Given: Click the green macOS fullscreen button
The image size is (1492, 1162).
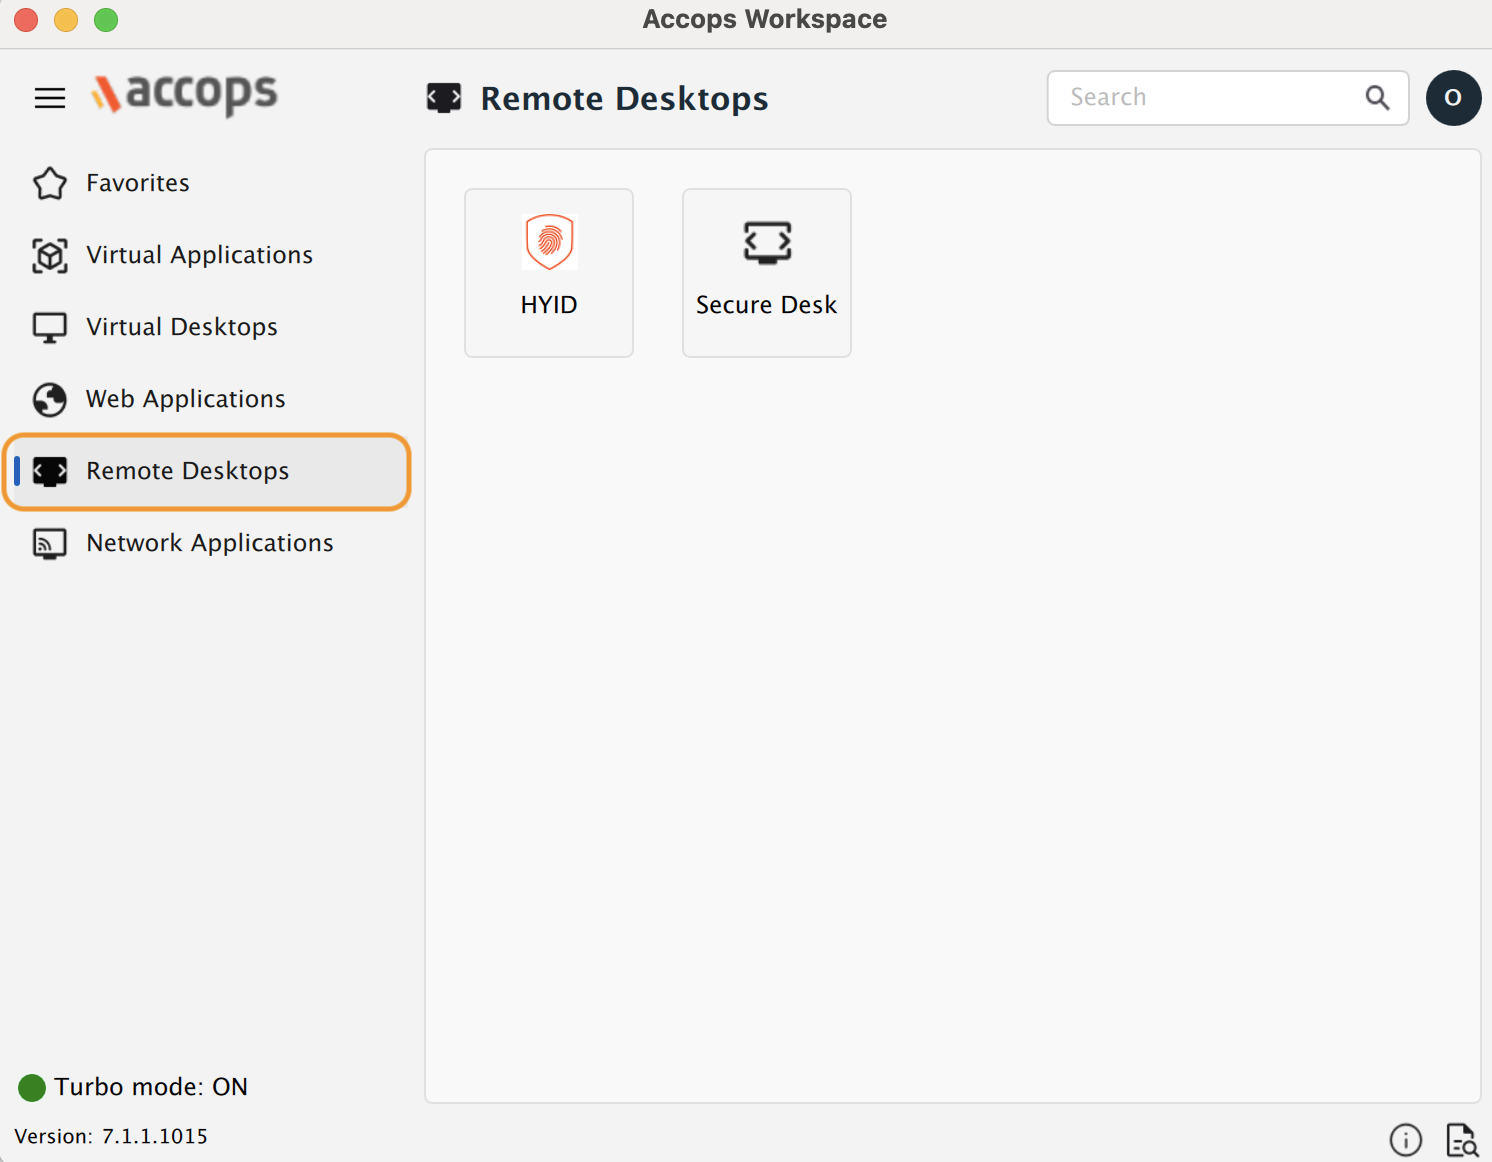Looking at the screenshot, I should [x=106, y=20].
